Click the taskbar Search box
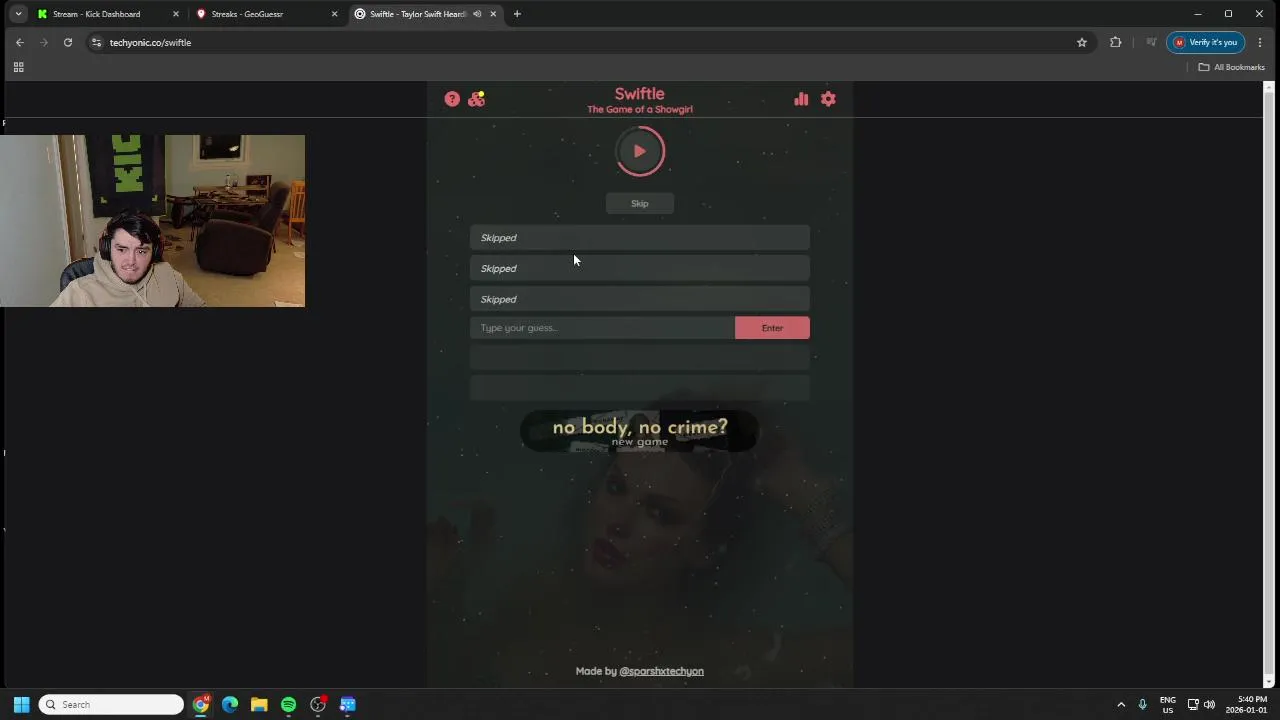This screenshot has width=1280, height=720. [111, 704]
